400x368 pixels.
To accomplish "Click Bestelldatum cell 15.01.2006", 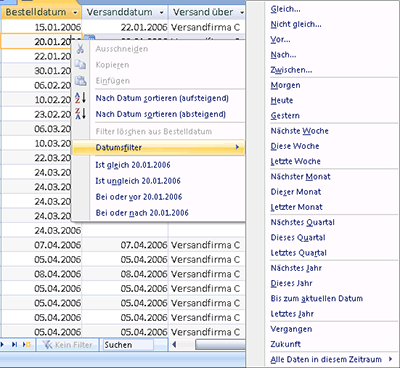I will coord(41,27).
